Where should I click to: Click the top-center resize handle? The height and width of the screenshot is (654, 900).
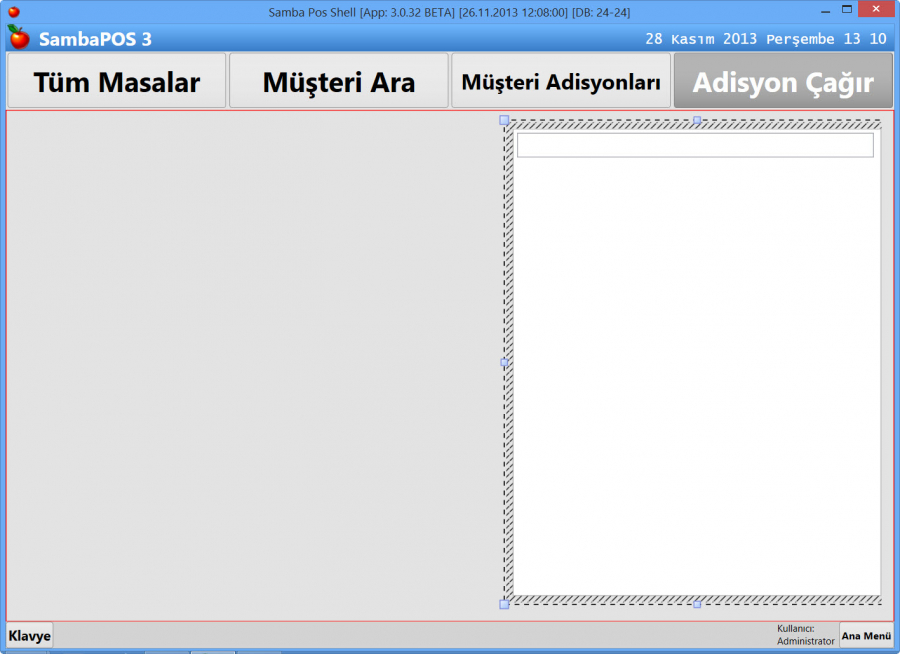click(x=696, y=120)
